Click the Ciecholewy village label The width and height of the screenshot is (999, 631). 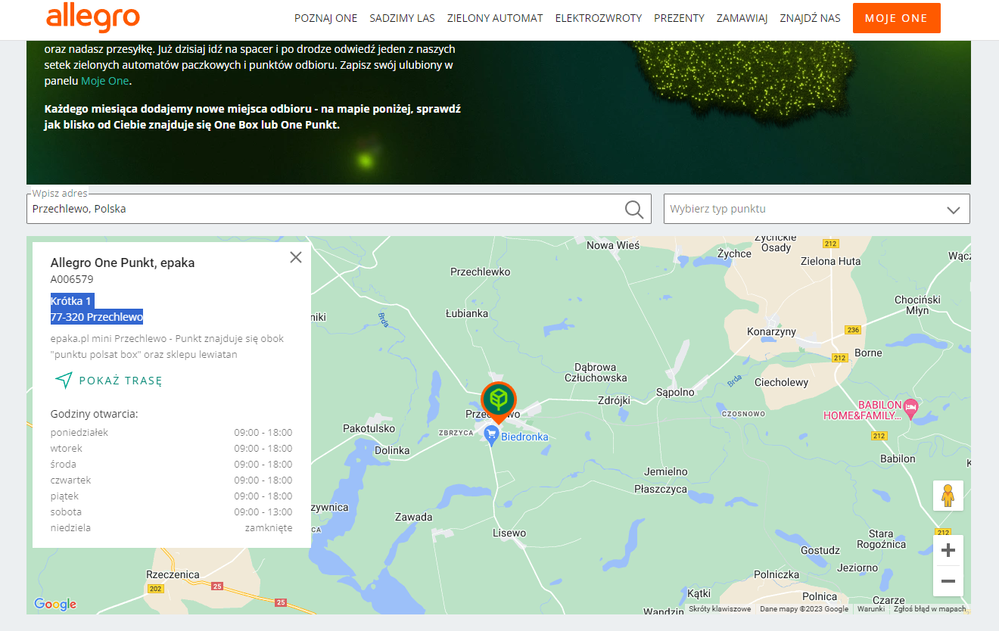pyautogui.click(x=781, y=382)
